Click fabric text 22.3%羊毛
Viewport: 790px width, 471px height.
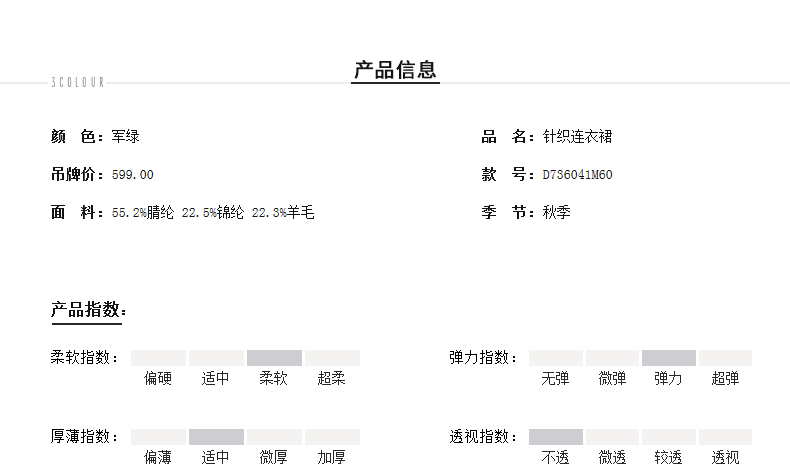click(283, 213)
